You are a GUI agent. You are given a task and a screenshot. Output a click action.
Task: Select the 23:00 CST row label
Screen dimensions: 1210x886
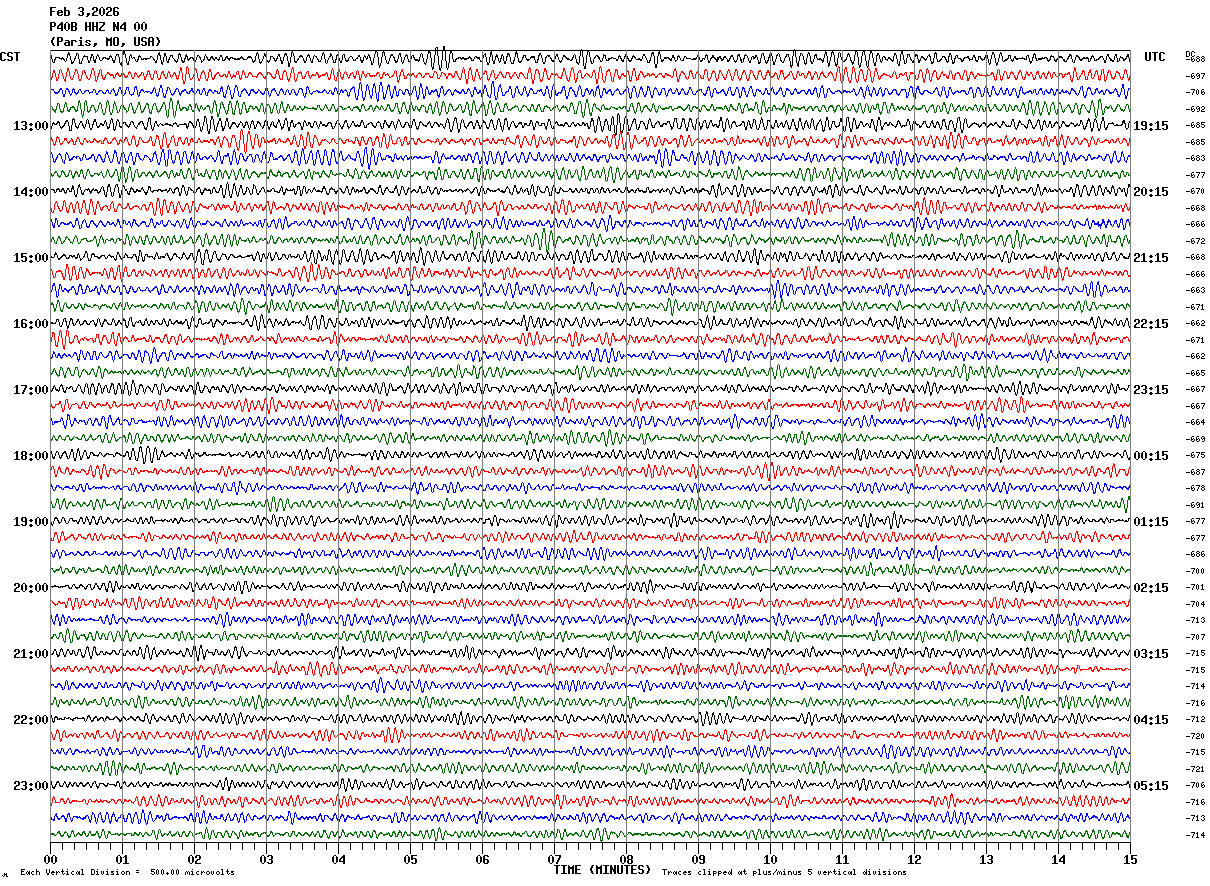(x=31, y=786)
